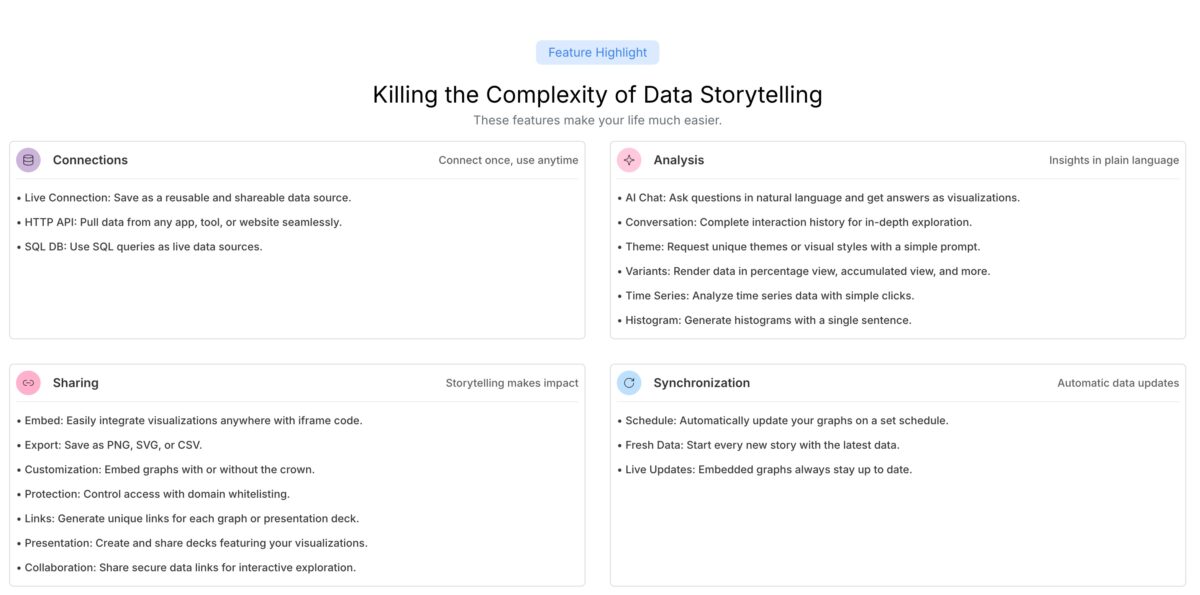Click the Sharing link icon
This screenshot has width=1200, height=595.
pos(29,383)
